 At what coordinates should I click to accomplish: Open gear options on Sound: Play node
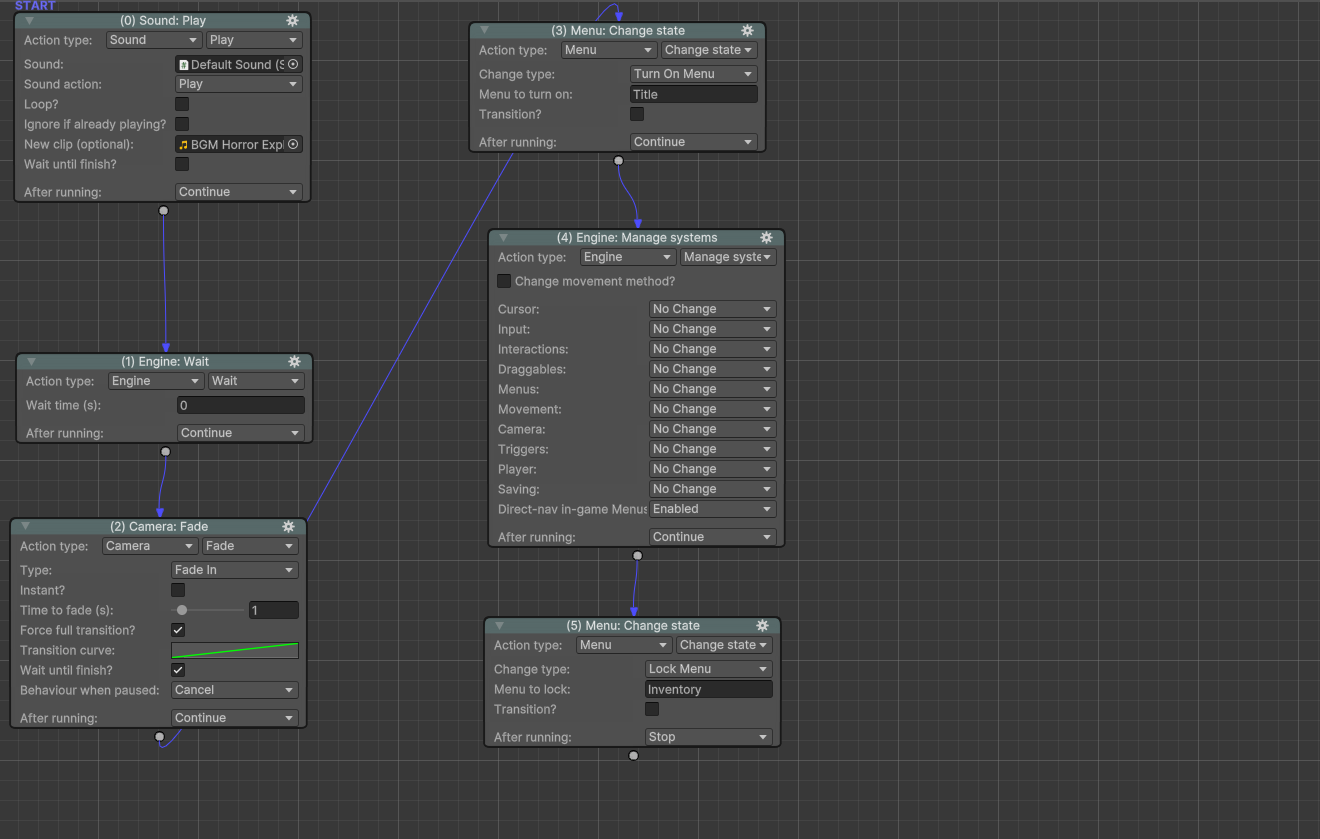pos(292,20)
